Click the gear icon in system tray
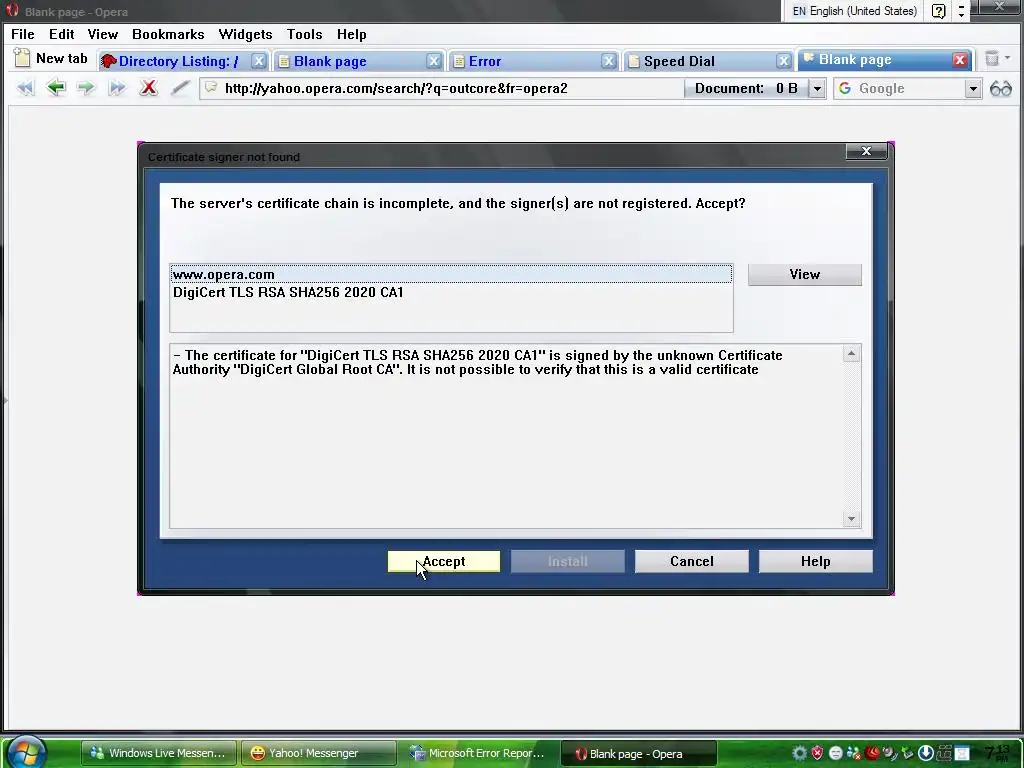Image resolution: width=1024 pixels, height=768 pixels. click(799, 753)
